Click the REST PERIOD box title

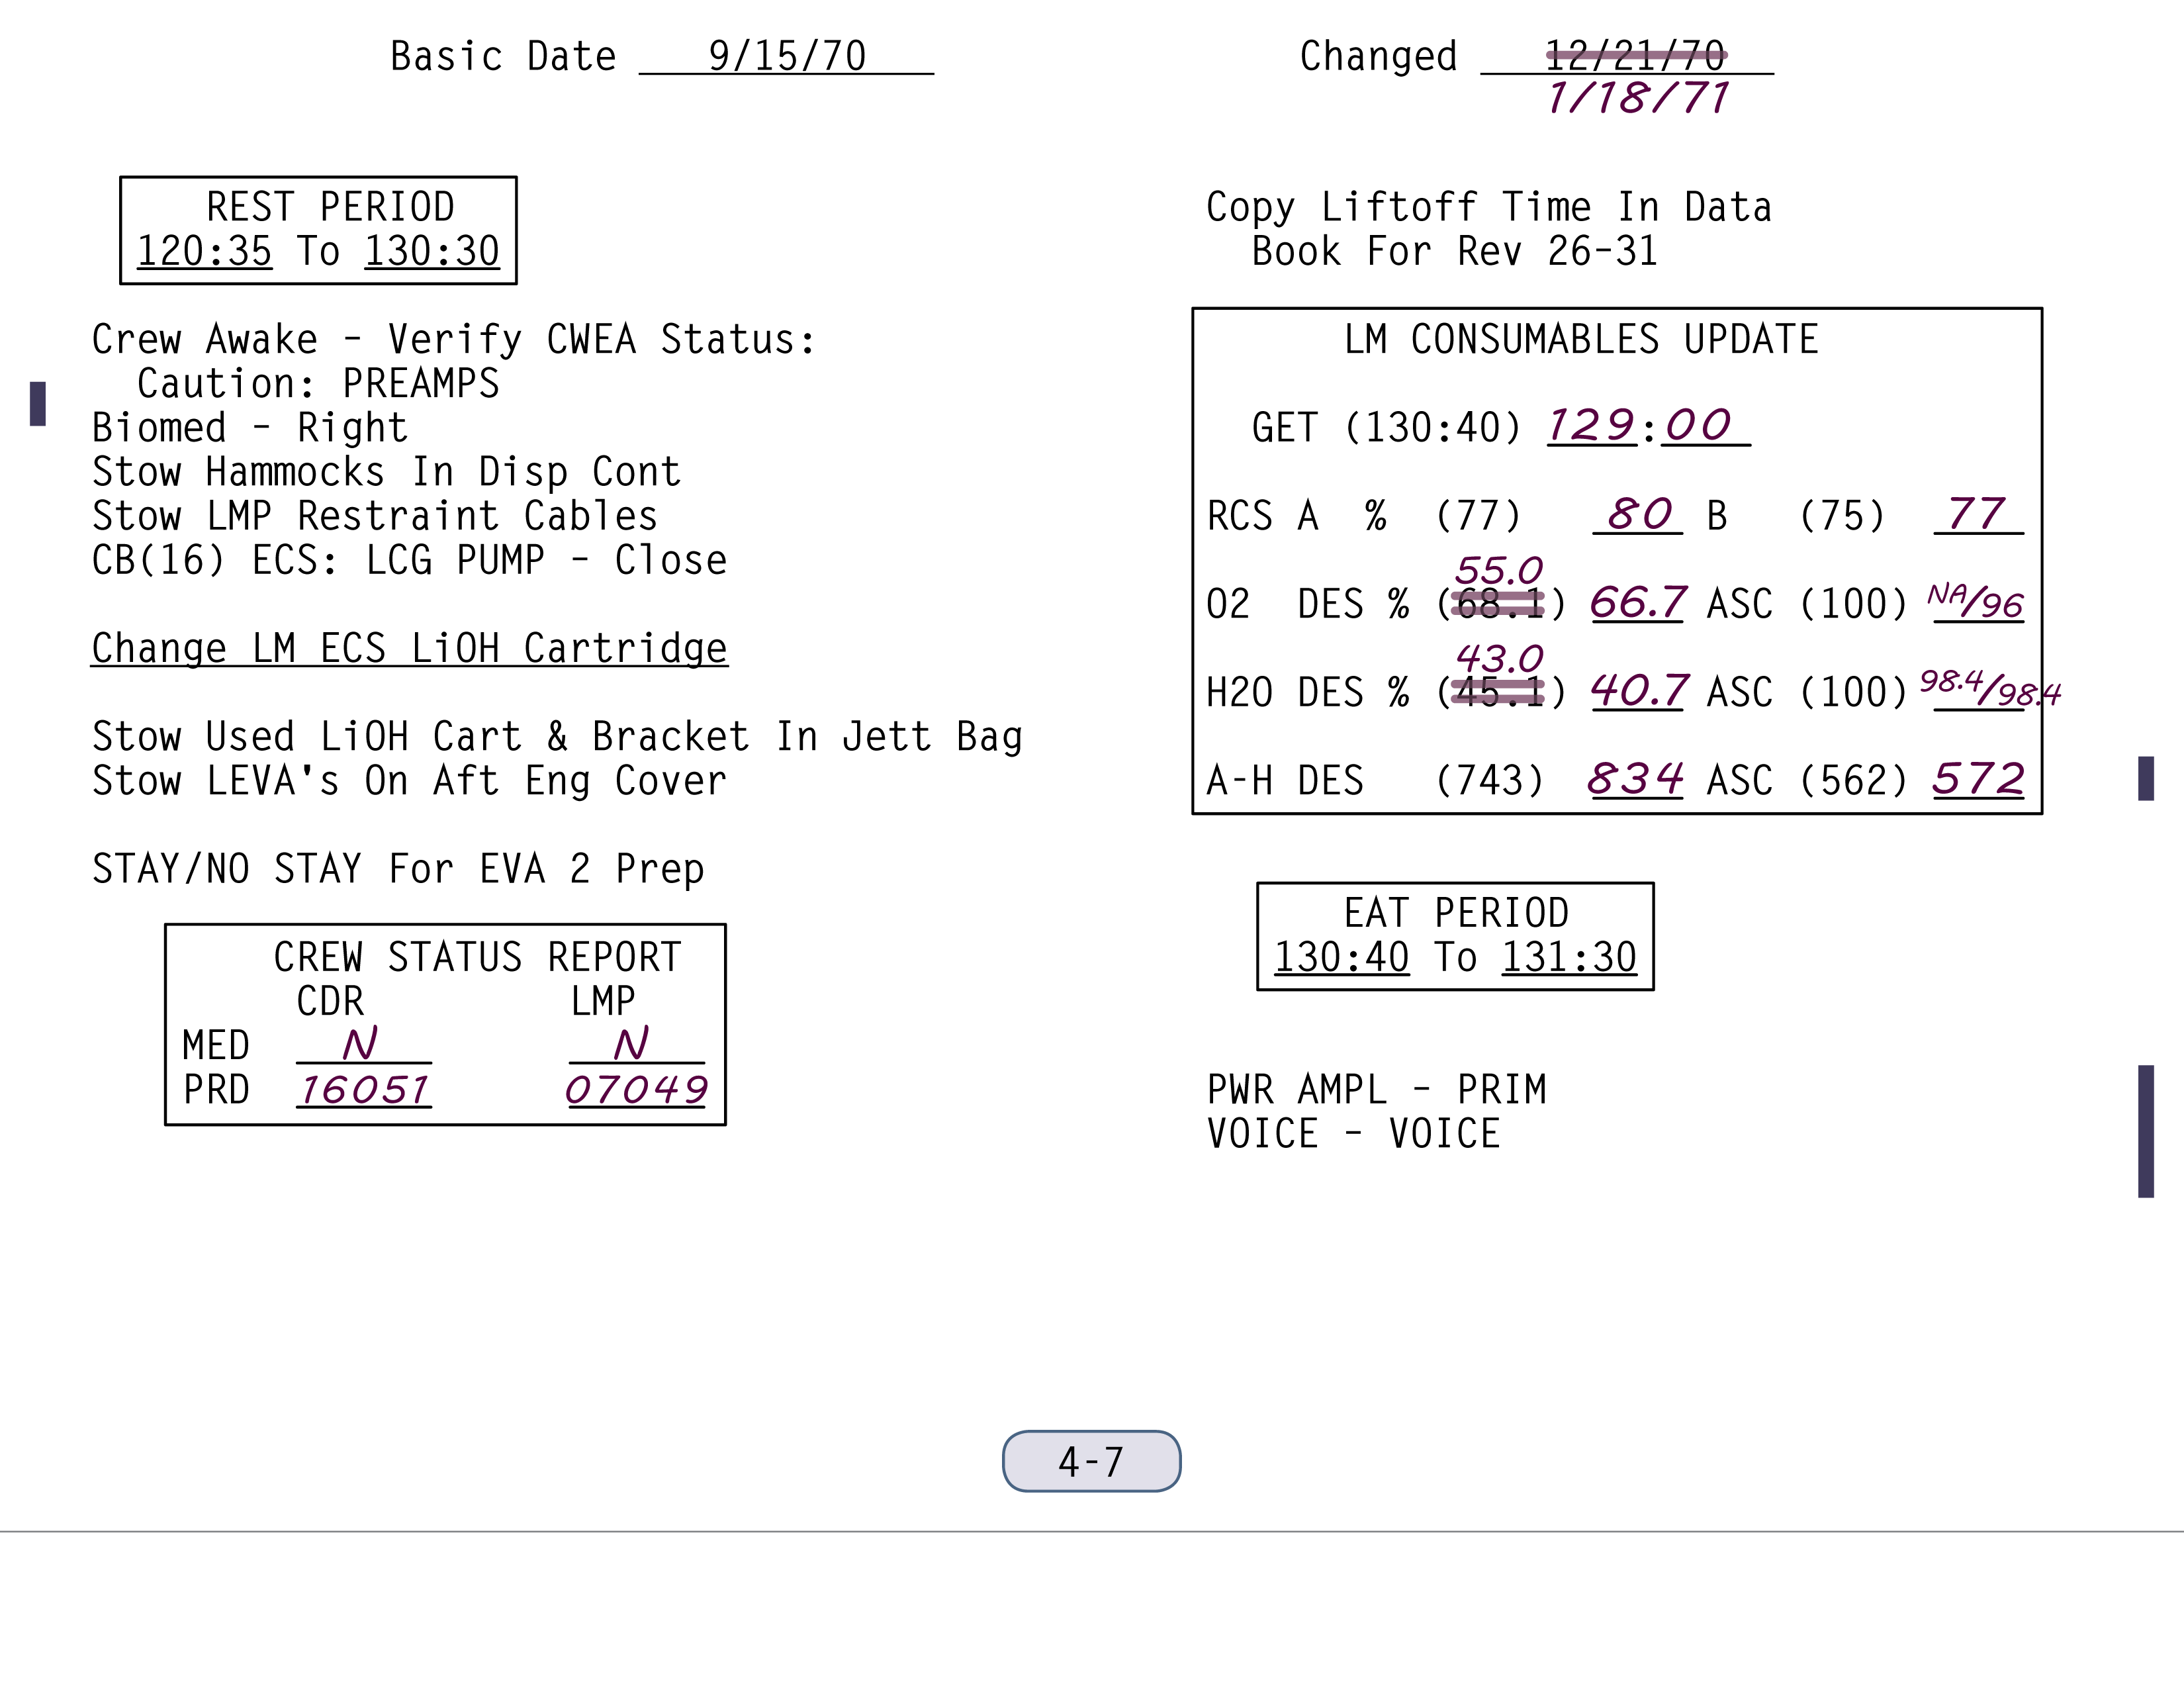[330, 207]
